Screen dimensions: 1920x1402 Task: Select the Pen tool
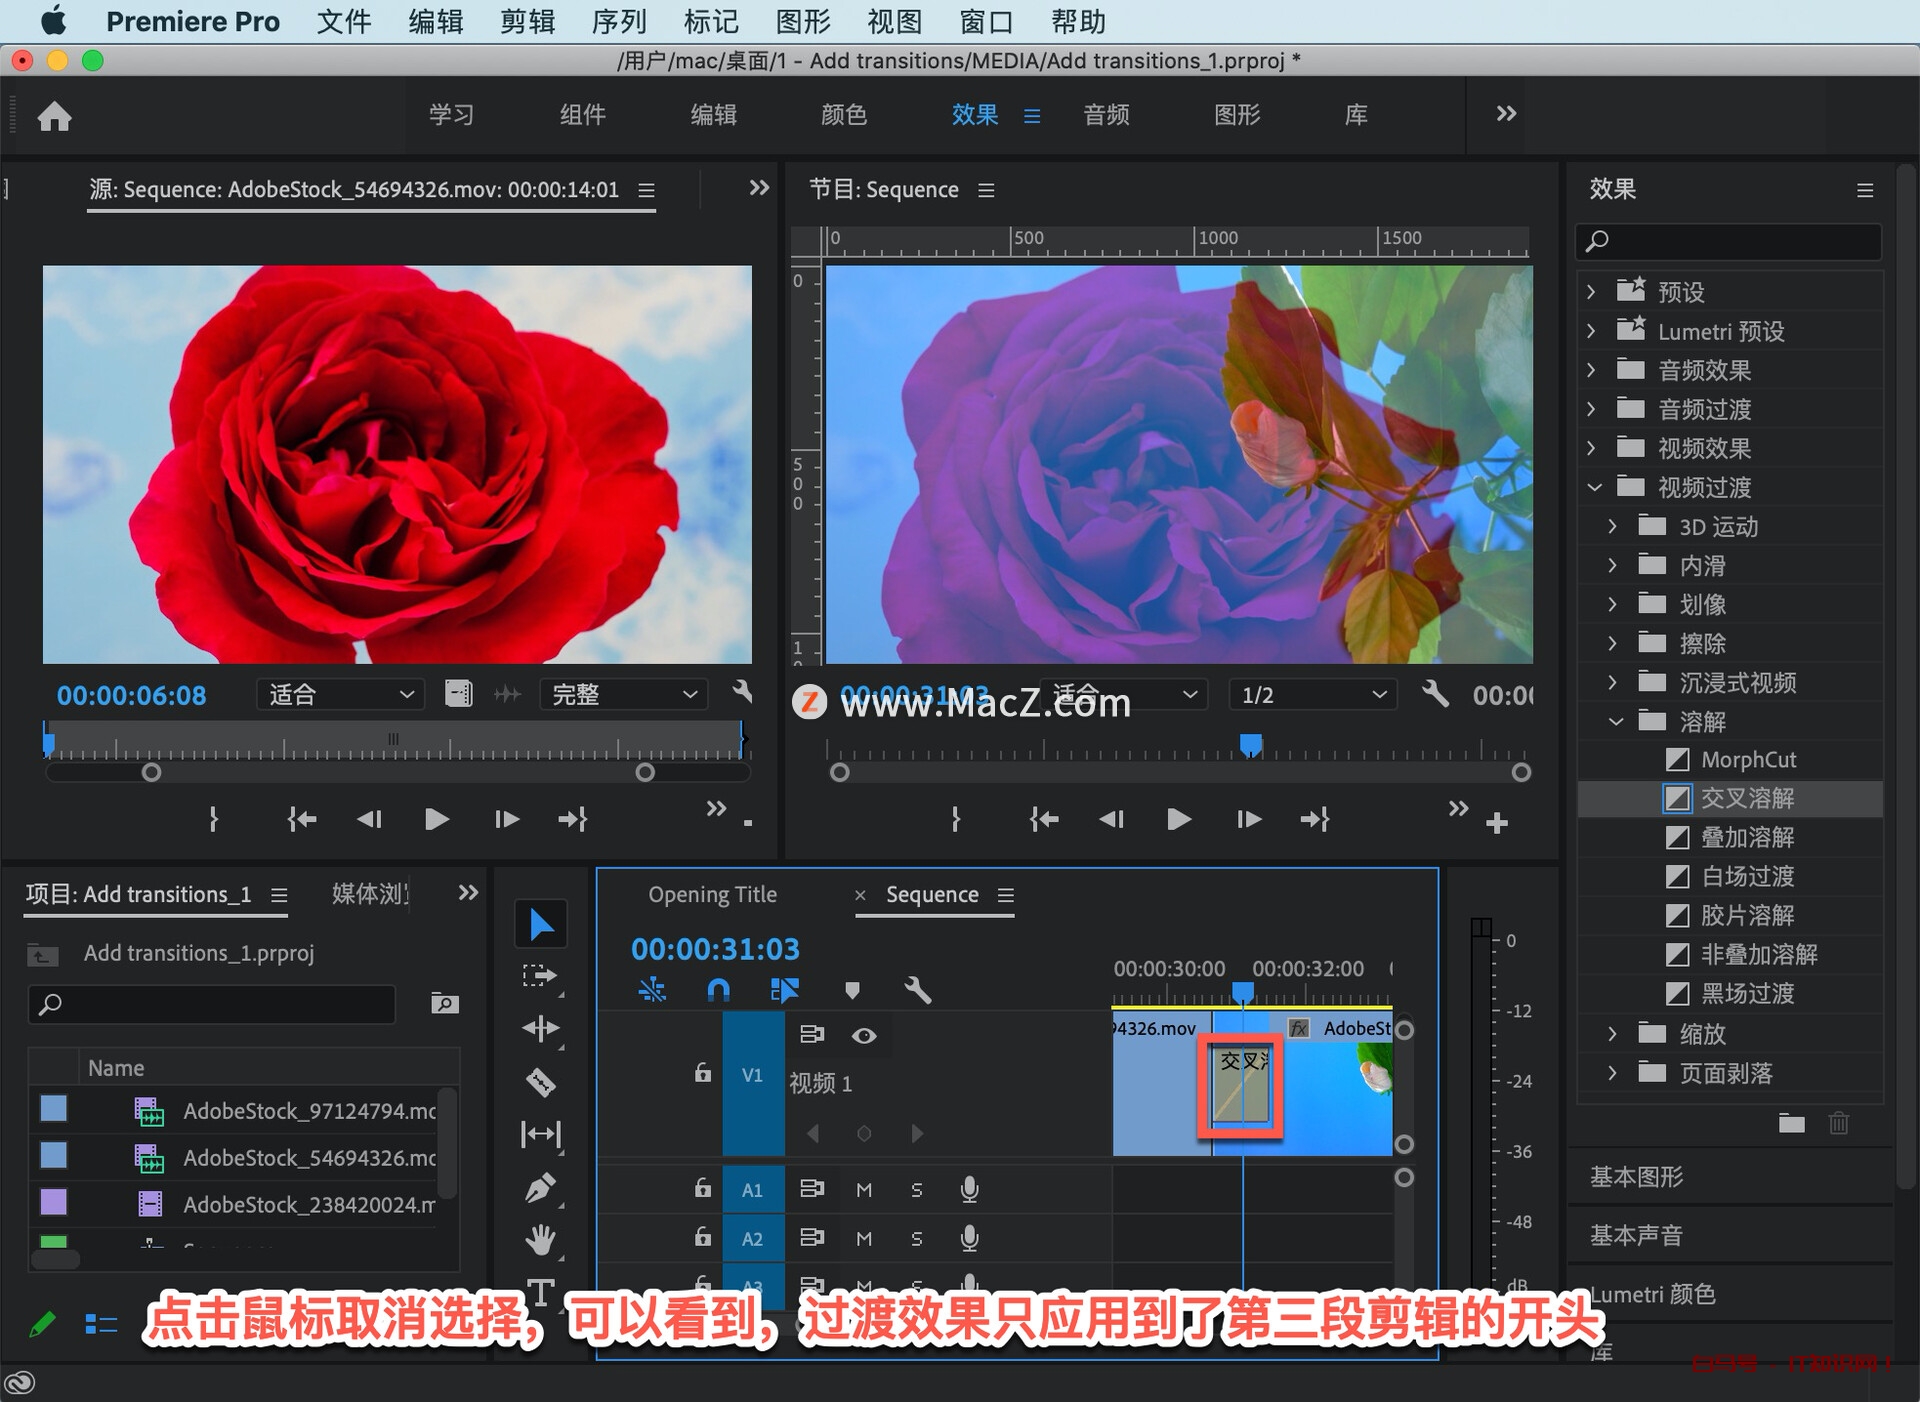tap(540, 1188)
